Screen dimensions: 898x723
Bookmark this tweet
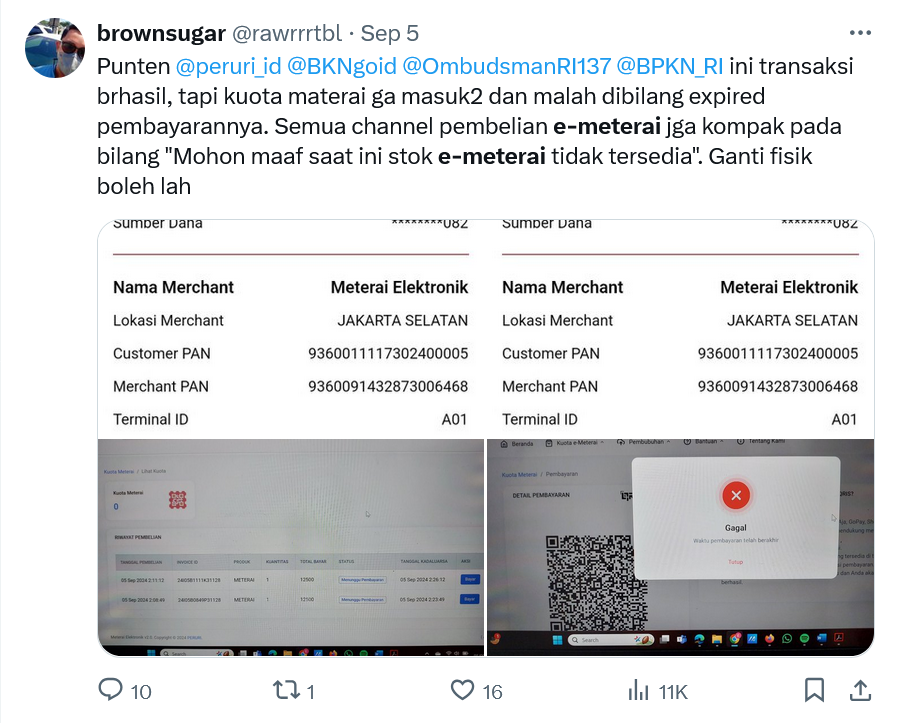coord(814,690)
